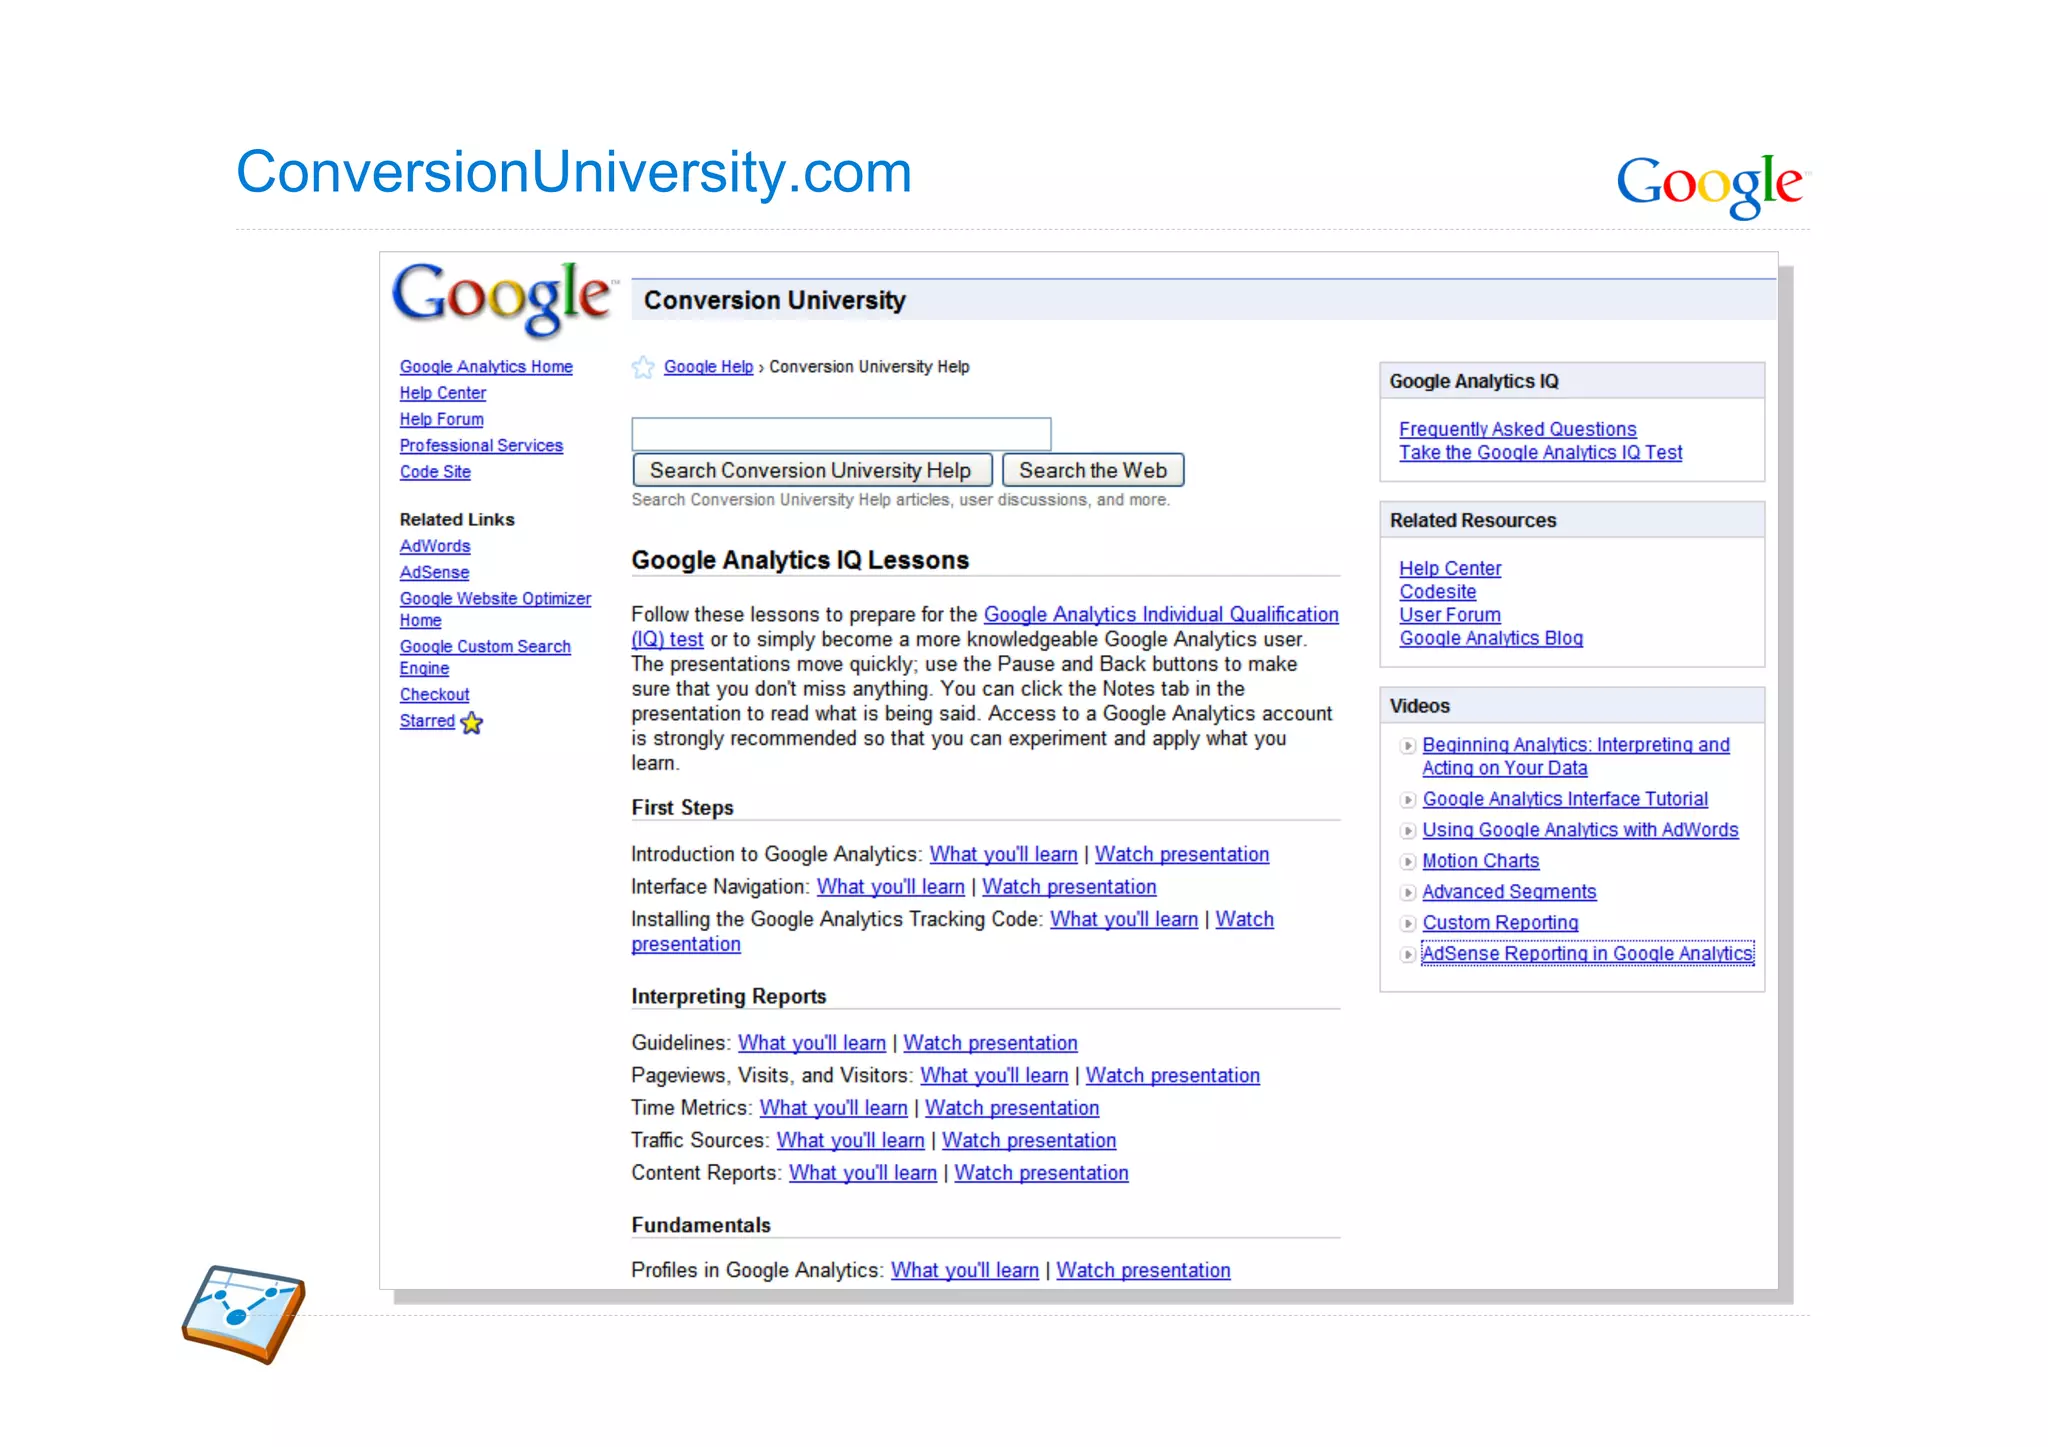This screenshot has width=2048, height=1447.
Task: Click the Search the Web button
Action: tap(1093, 470)
